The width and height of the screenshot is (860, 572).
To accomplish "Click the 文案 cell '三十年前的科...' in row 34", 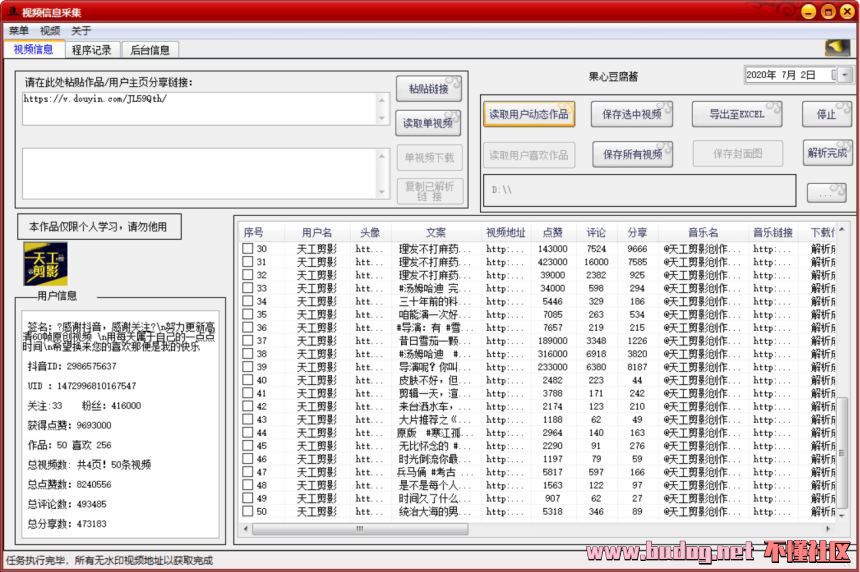I will pos(435,302).
